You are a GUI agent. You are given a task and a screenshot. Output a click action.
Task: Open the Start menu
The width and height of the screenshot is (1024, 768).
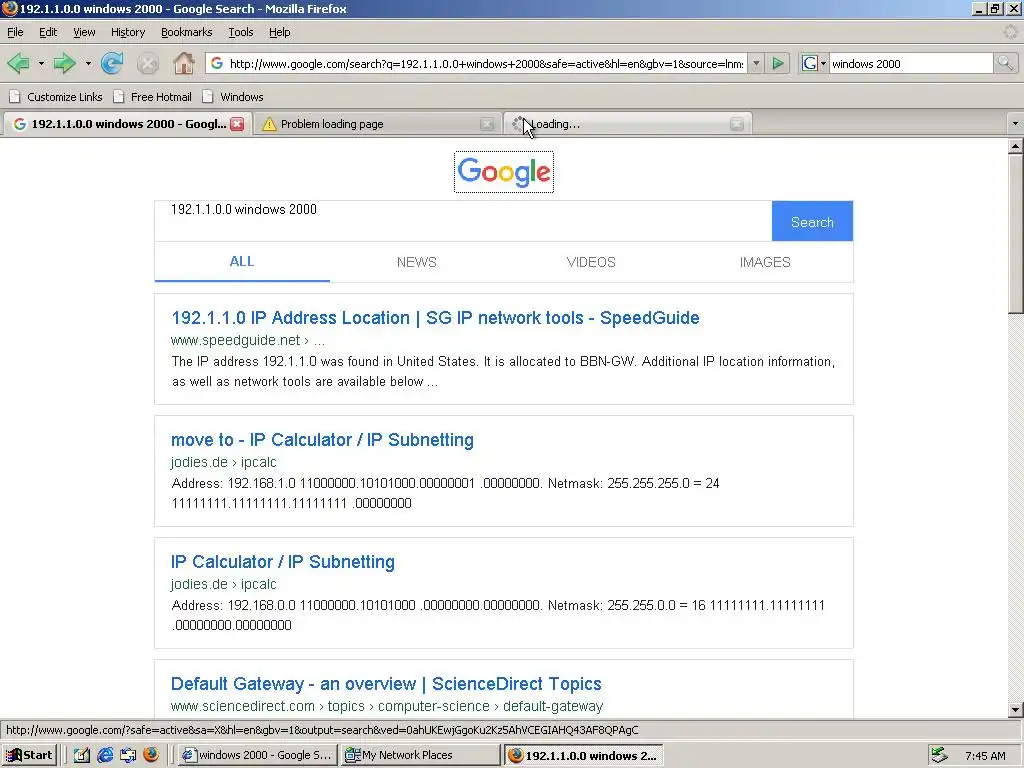coord(30,755)
